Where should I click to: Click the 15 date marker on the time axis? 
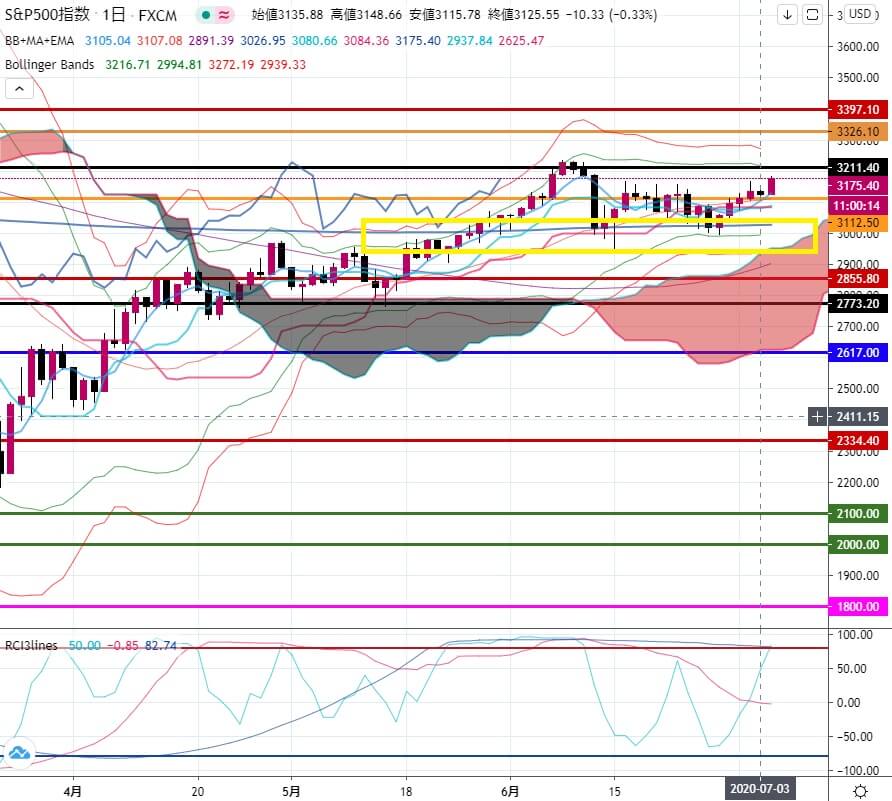(614, 791)
